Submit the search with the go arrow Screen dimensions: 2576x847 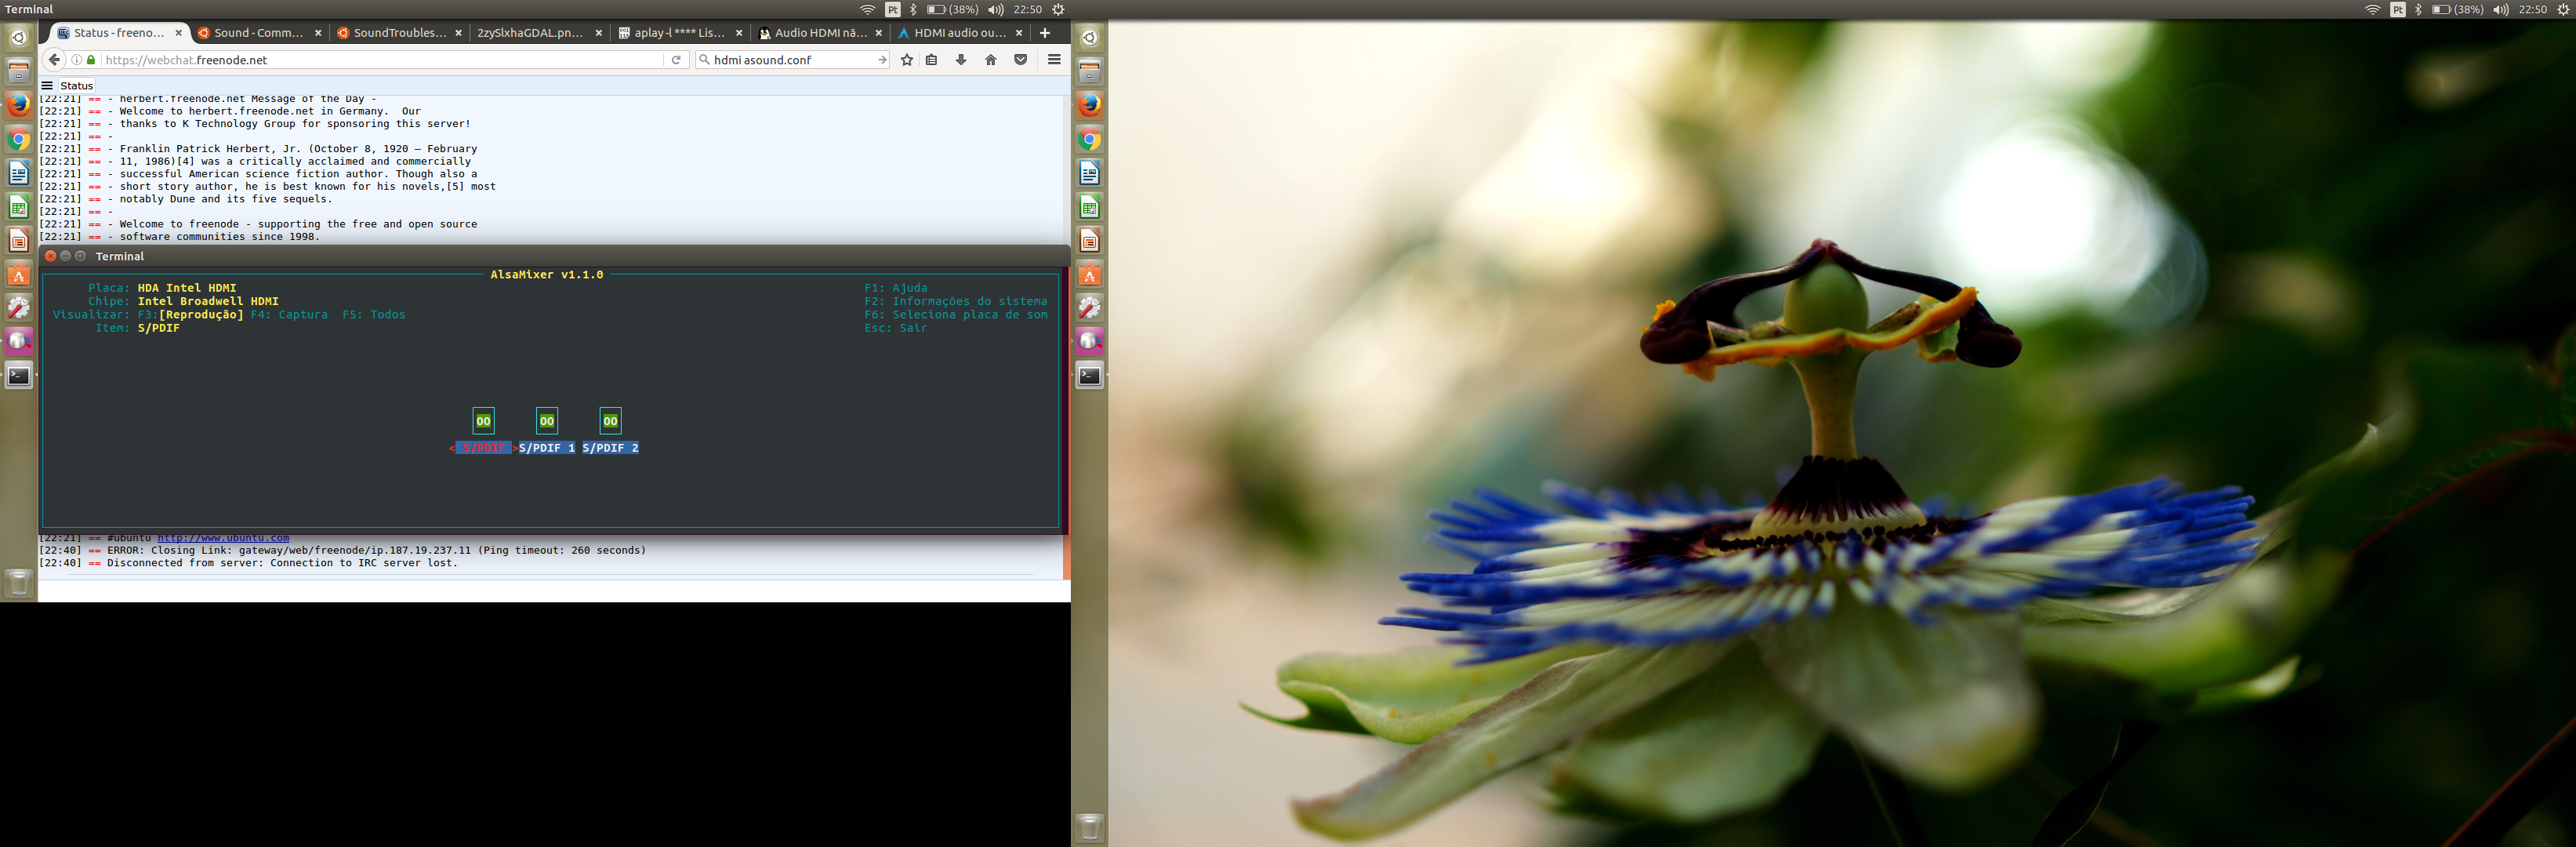(881, 60)
